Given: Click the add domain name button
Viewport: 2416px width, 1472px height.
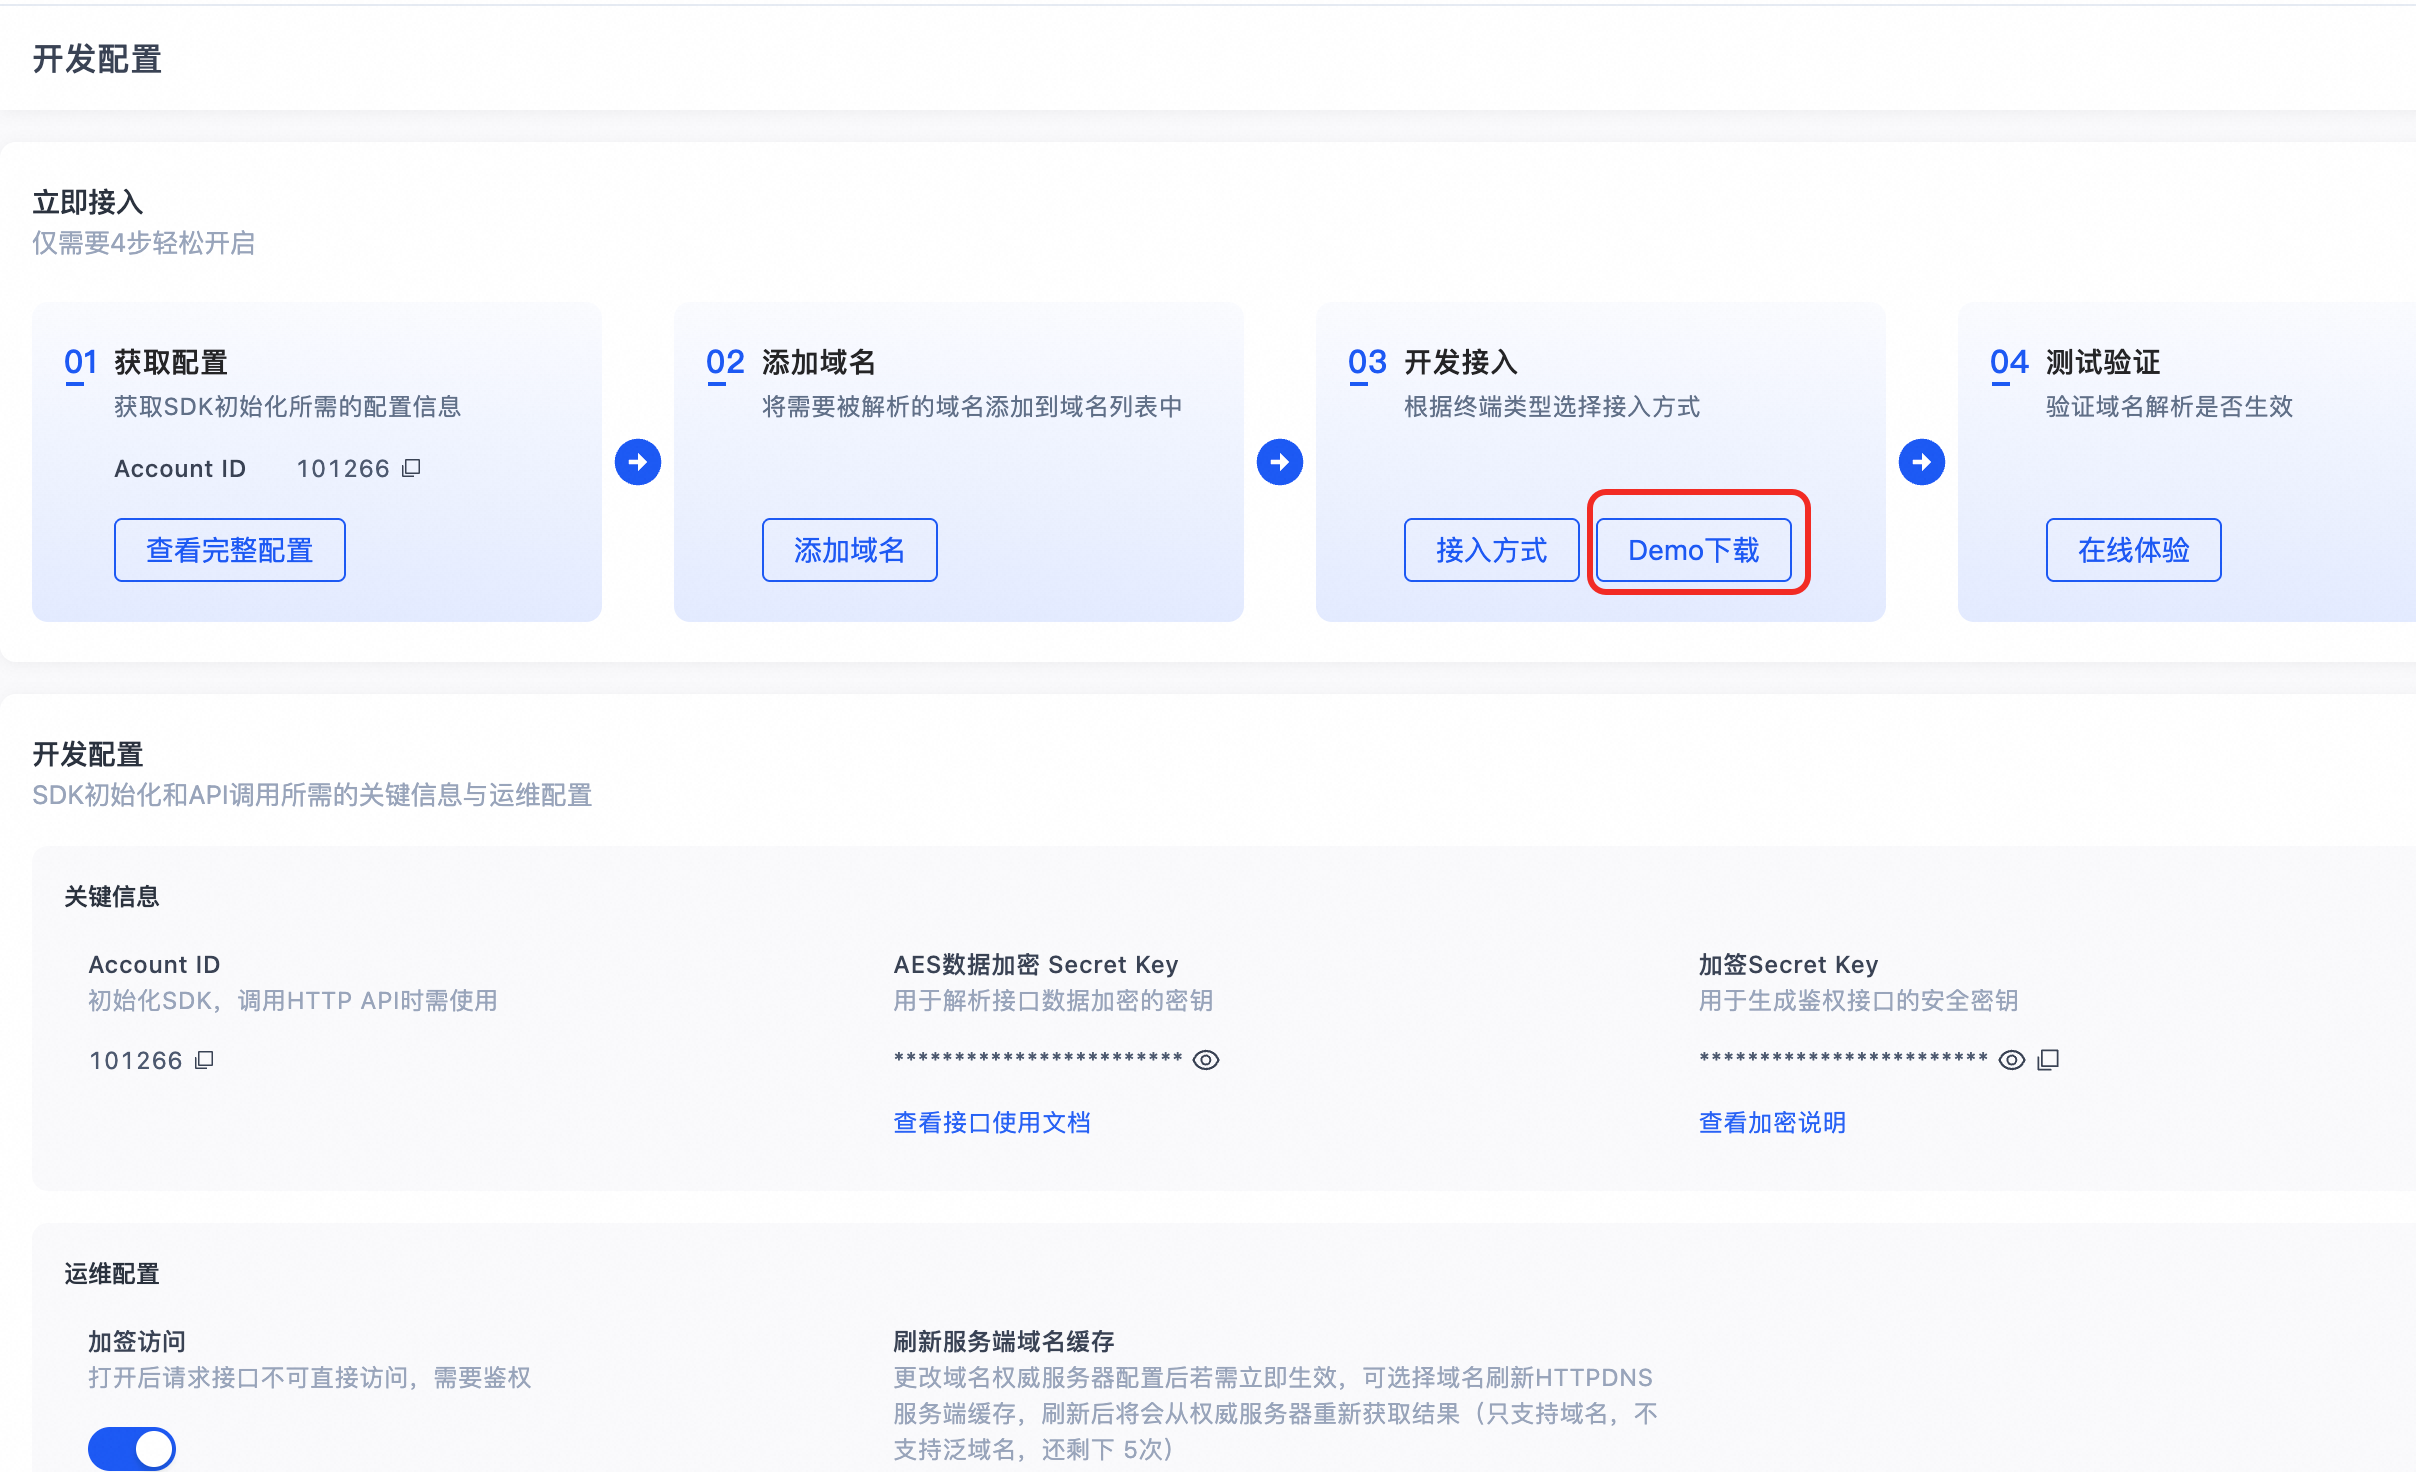Looking at the screenshot, I should 849,550.
